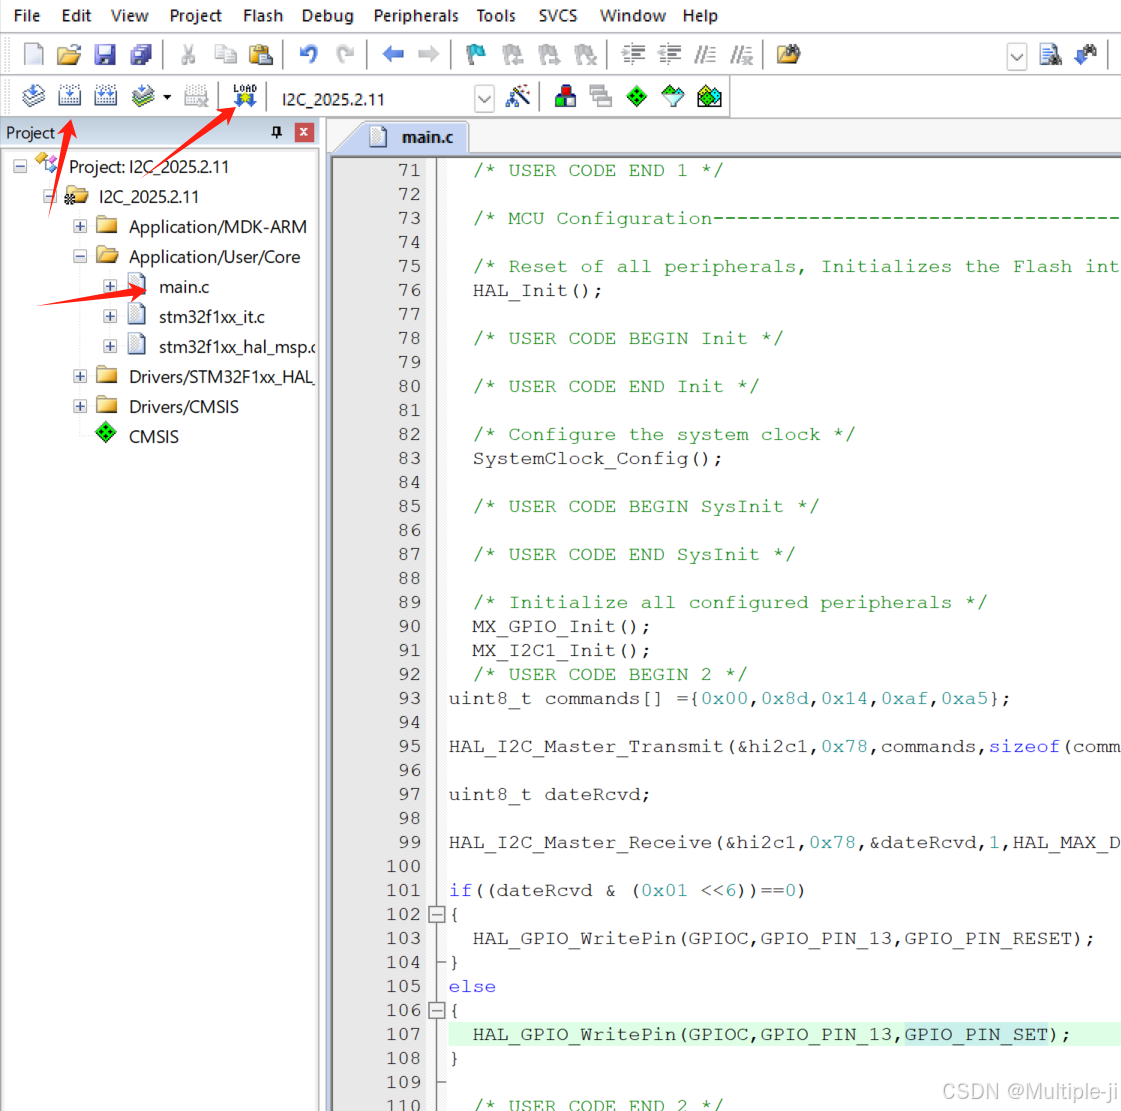This screenshot has height=1111, width=1121.
Task: Click MX_I2C1_Init(); code line
Action: [561, 651]
